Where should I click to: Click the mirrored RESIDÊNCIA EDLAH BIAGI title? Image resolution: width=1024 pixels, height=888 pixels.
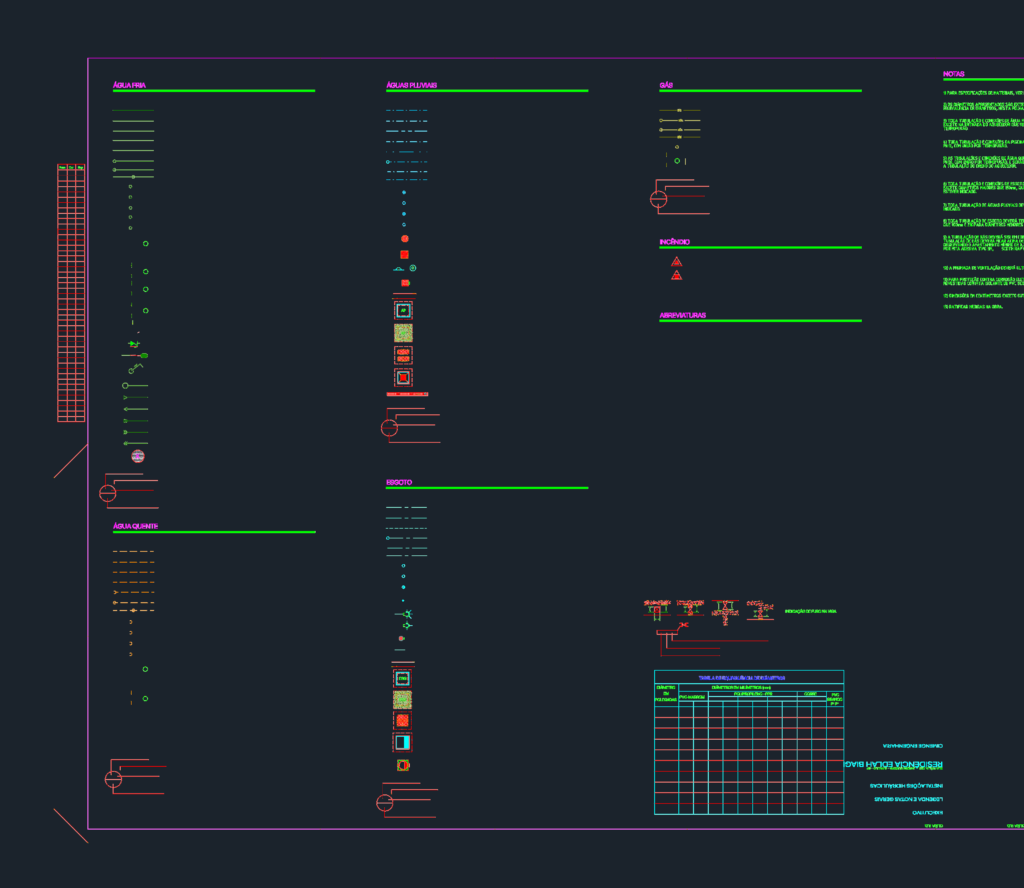[893, 765]
